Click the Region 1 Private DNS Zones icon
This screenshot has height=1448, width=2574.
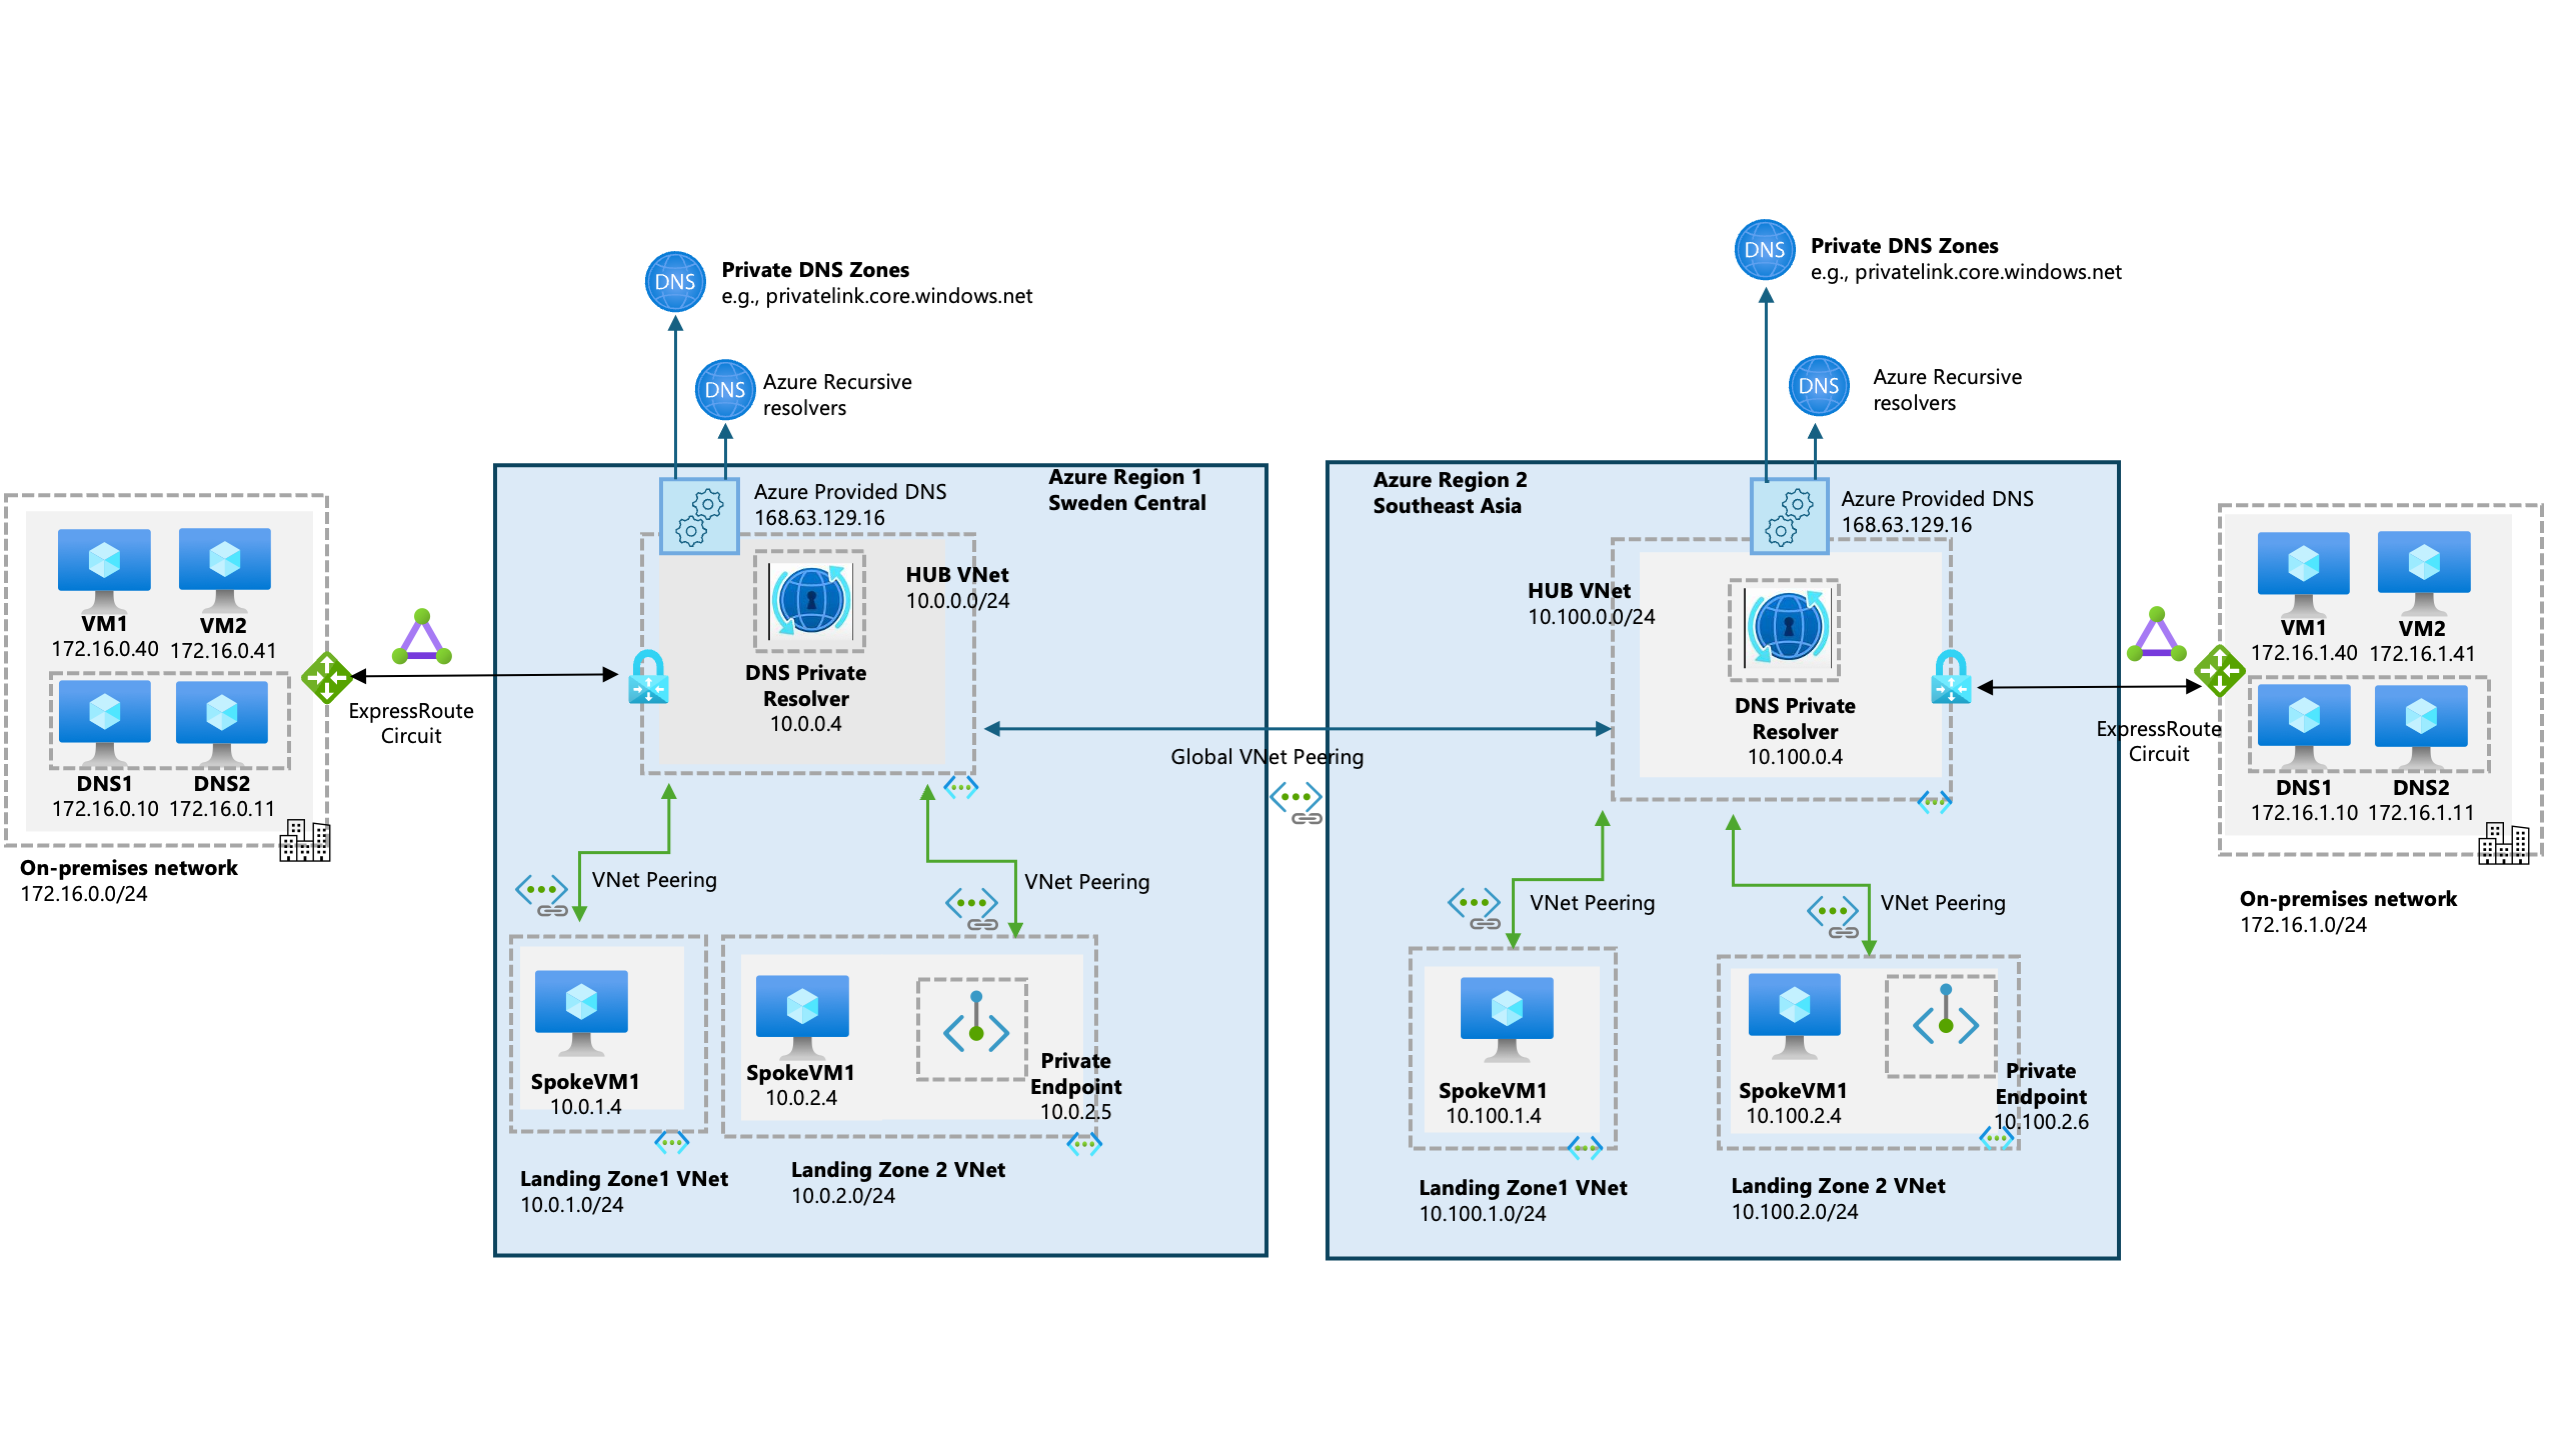(675, 282)
